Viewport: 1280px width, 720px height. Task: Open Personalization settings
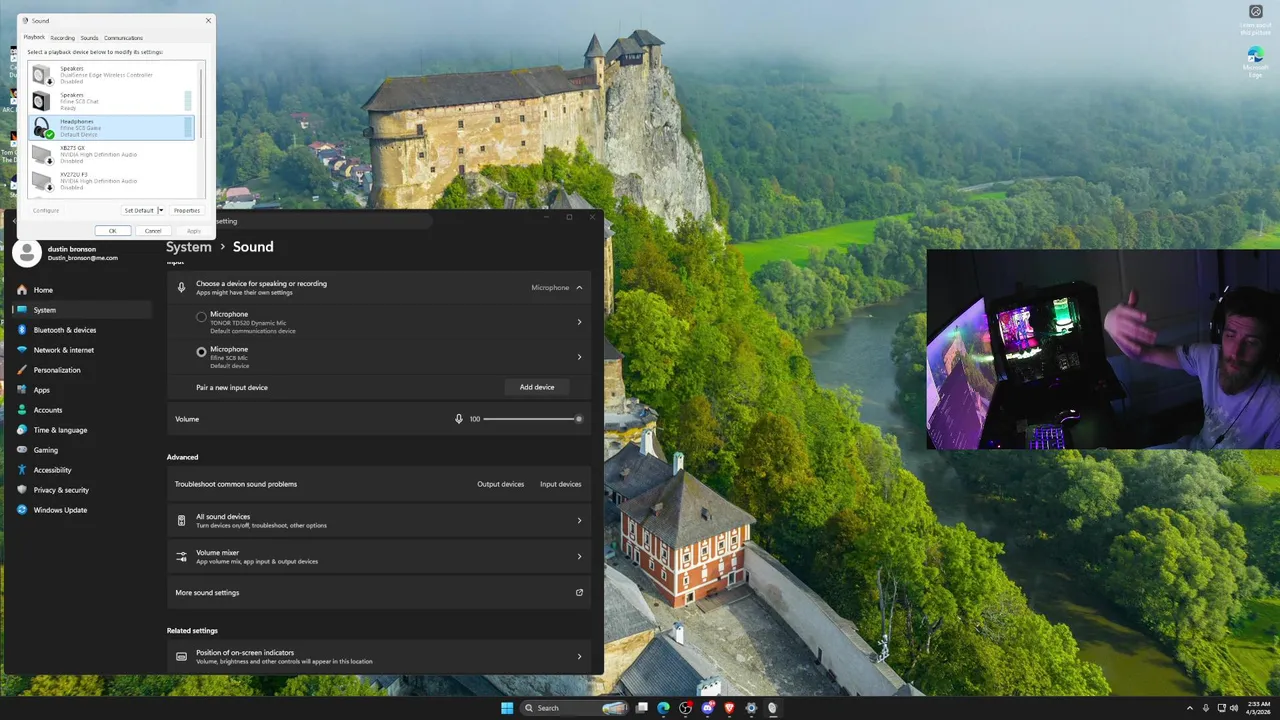click(x=82, y=370)
